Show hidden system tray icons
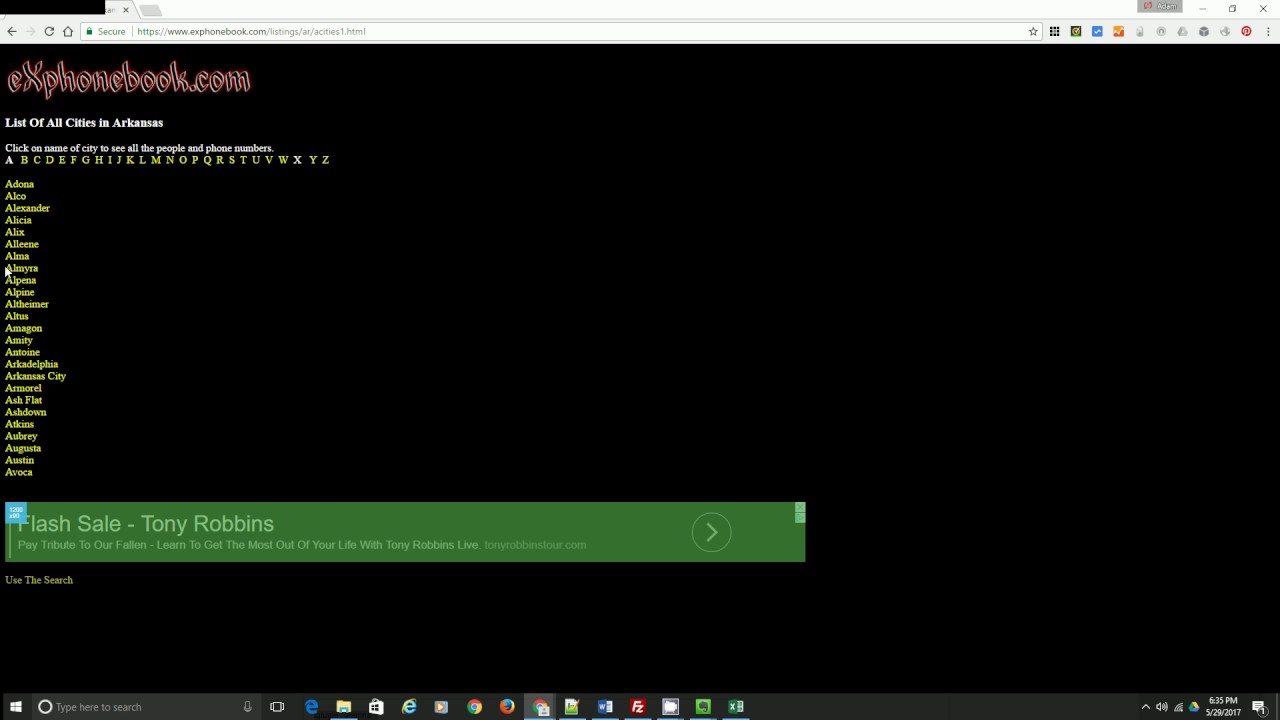 pos(1145,707)
